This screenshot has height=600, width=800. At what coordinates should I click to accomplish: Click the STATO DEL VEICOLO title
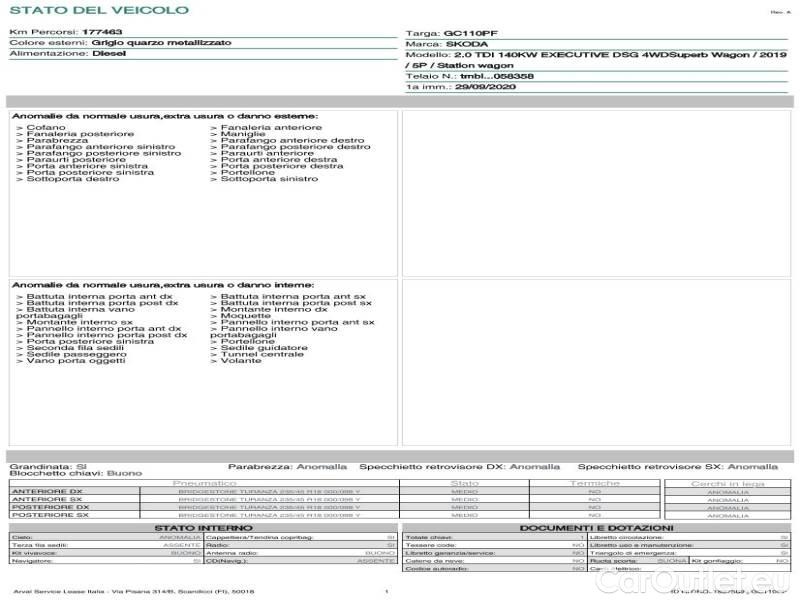tap(98, 10)
